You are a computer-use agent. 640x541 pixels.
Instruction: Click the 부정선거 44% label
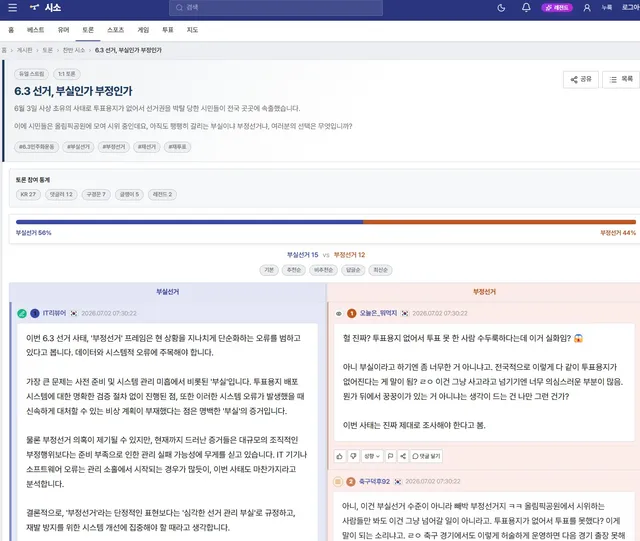[618, 233]
